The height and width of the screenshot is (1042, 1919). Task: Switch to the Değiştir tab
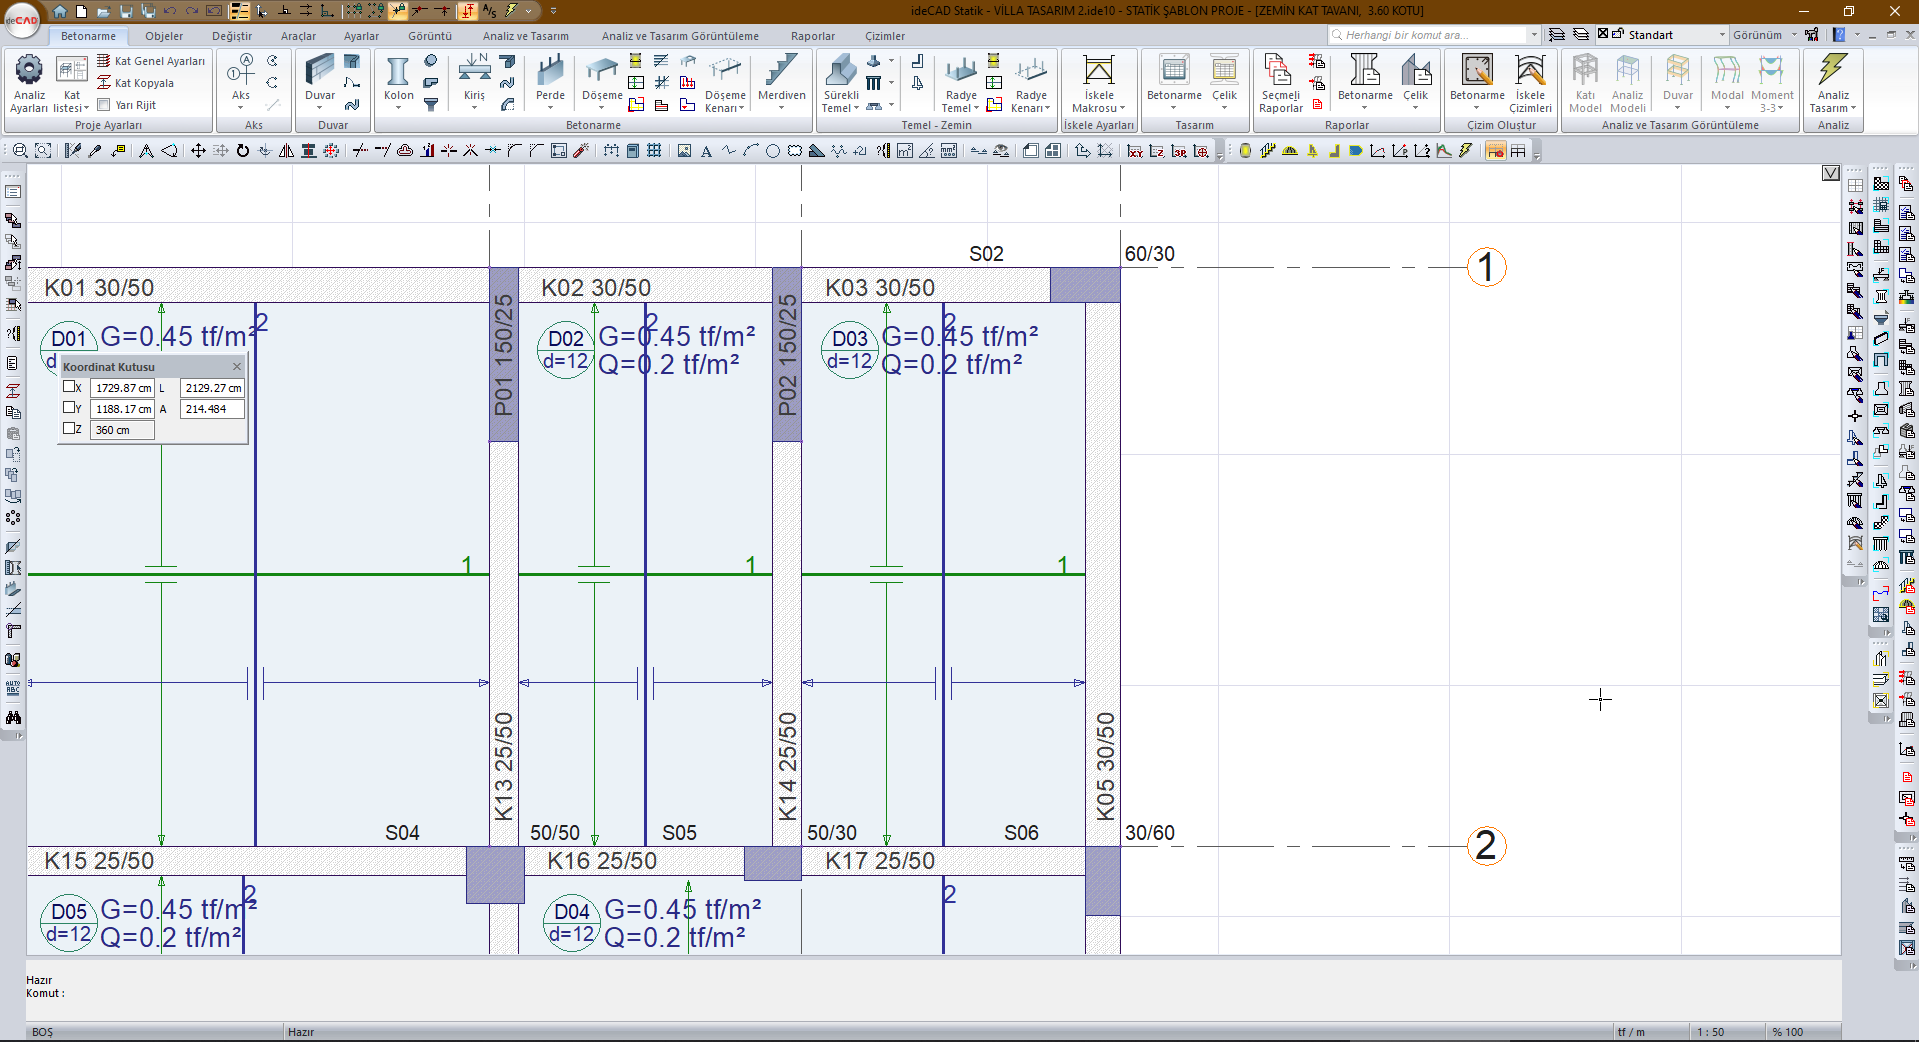[232, 36]
